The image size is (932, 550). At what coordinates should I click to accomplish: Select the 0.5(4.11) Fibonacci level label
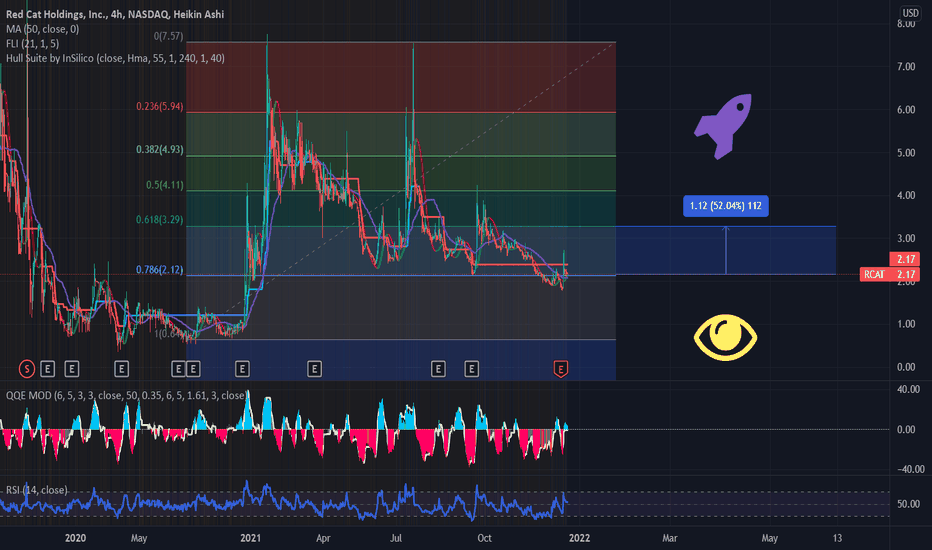[x=165, y=185]
